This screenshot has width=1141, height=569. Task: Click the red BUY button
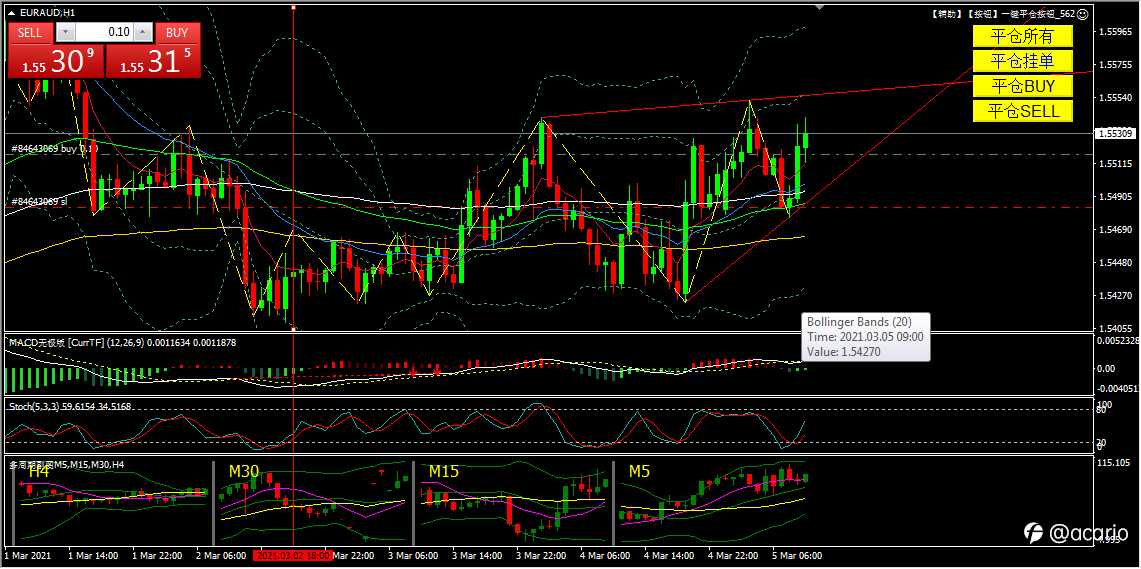[177, 32]
